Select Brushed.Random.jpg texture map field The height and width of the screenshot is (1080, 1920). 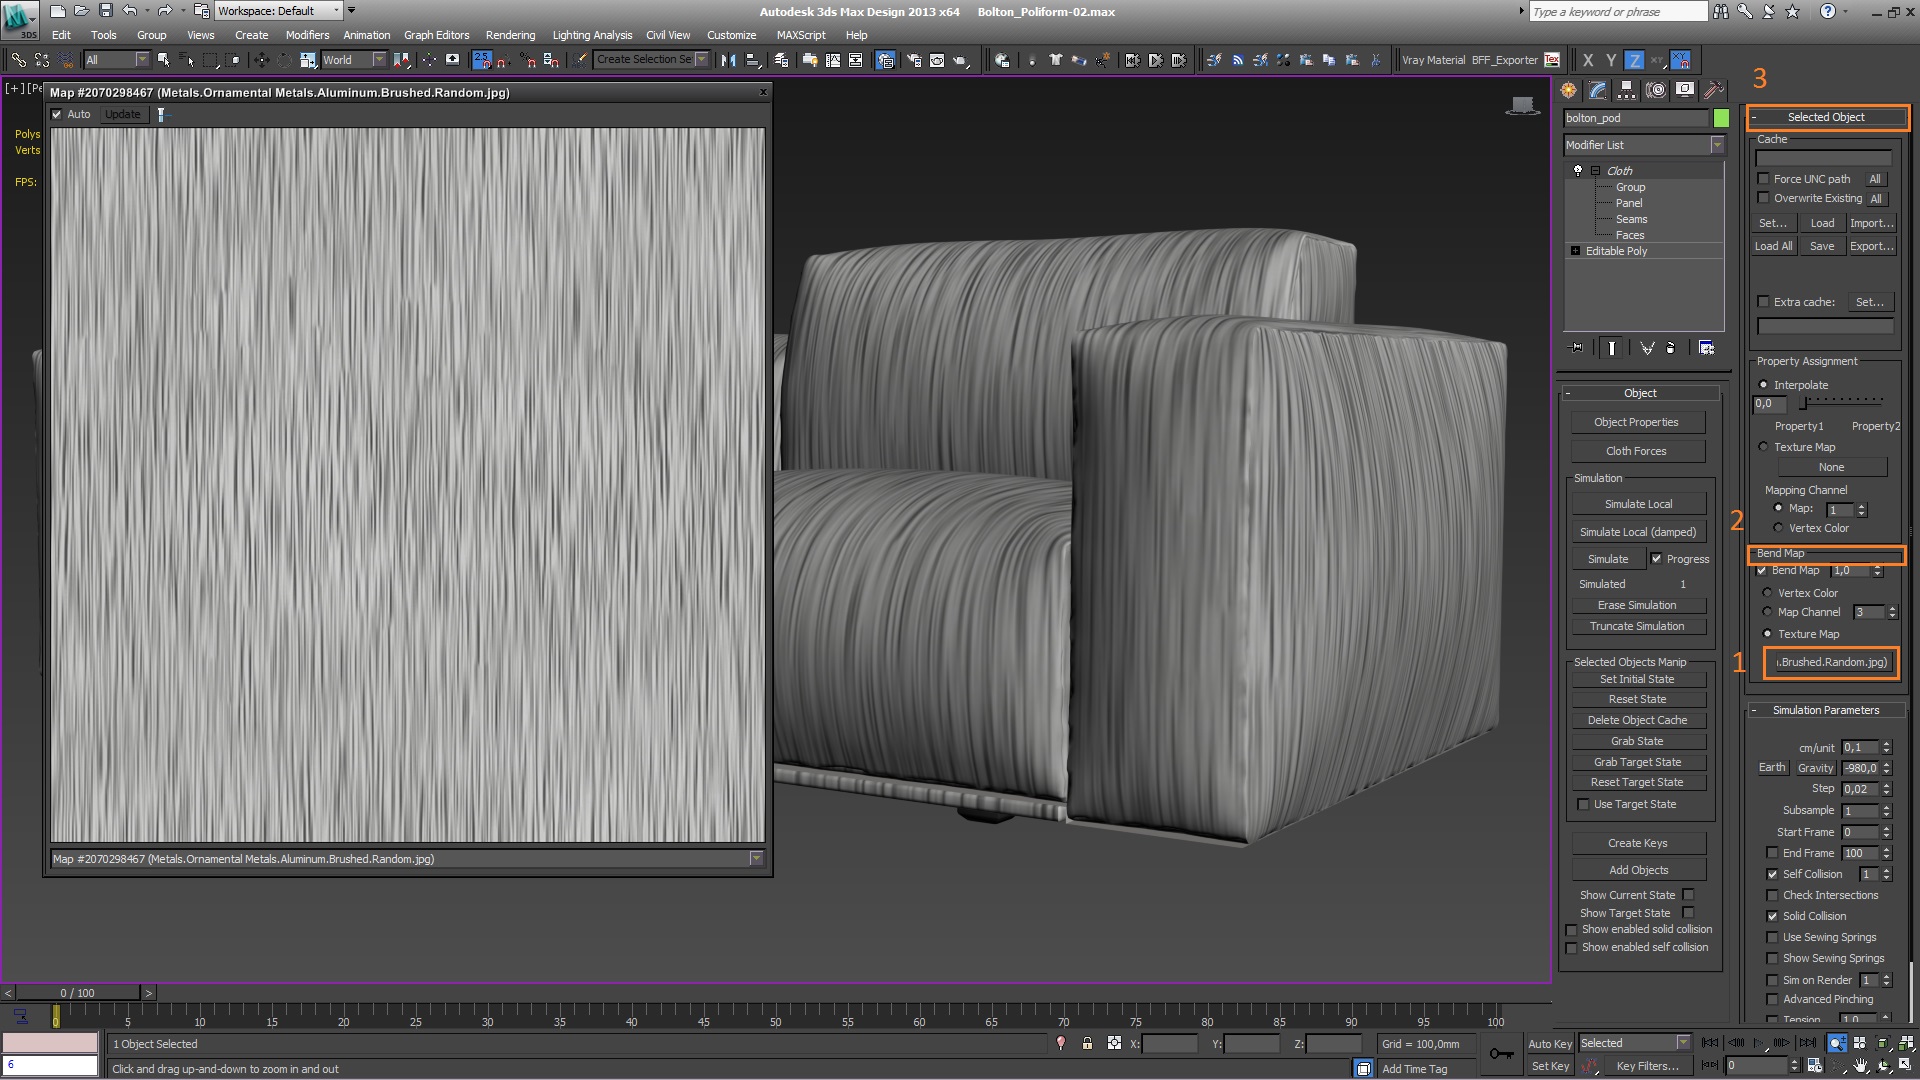click(1832, 662)
